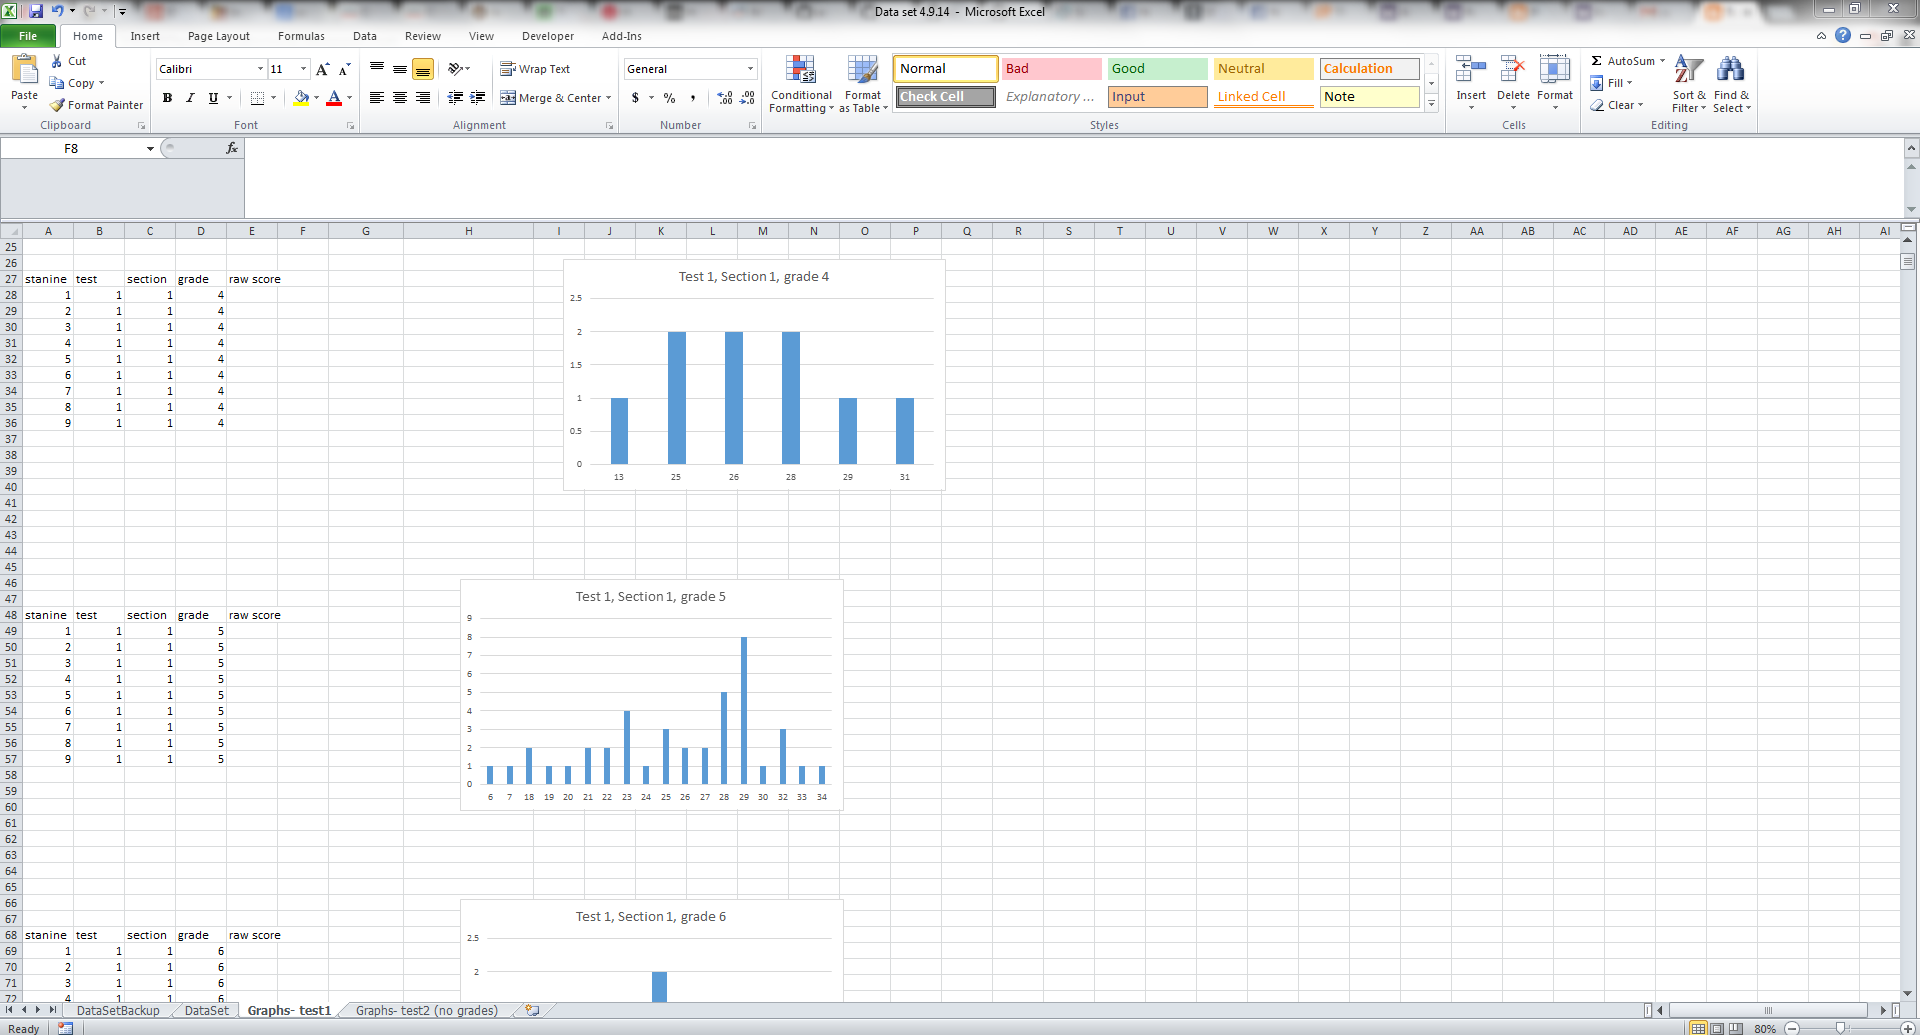Open Sort & Filter menu
The height and width of the screenshot is (1035, 1920).
point(1689,84)
